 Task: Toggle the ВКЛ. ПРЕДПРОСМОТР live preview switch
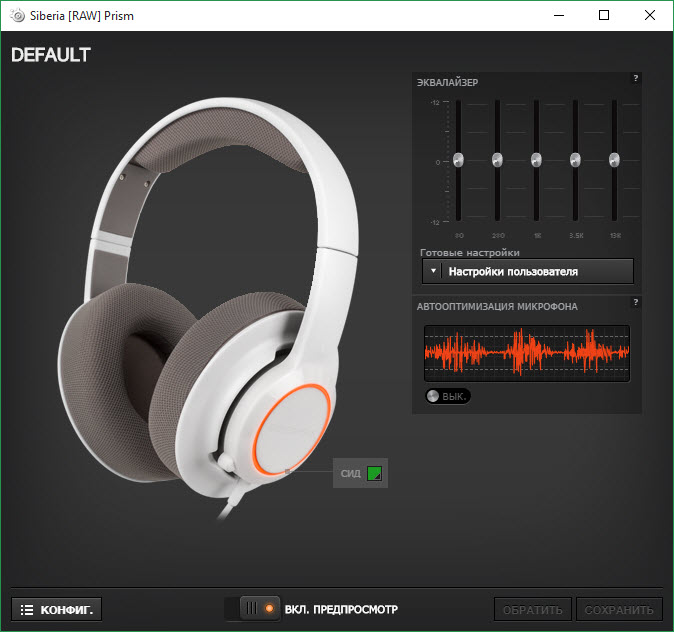(x=252, y=608)
